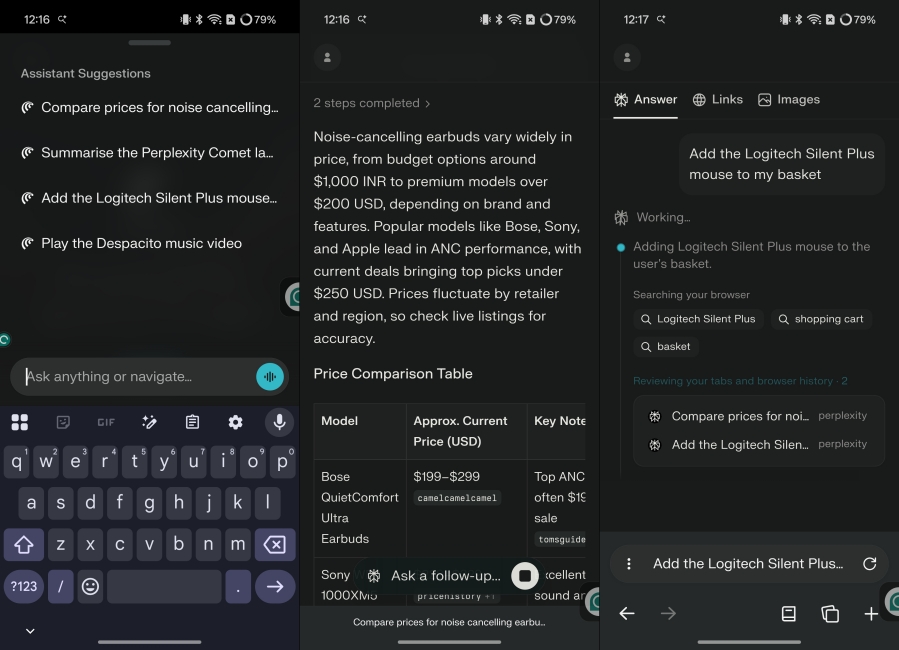The width and height of the screenshot is (899, 650).
Task: Collapse the keyboard with the down chevron
Action: pyautogui.click(x=28, y=631)
